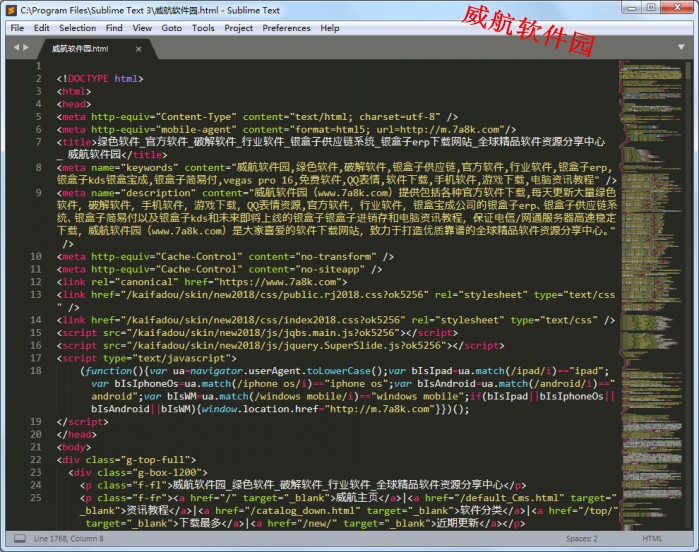This screenshot has width=699, height=552.
Task: Change indentation via Spaces: 2
Action: click(x=582, y=539)
